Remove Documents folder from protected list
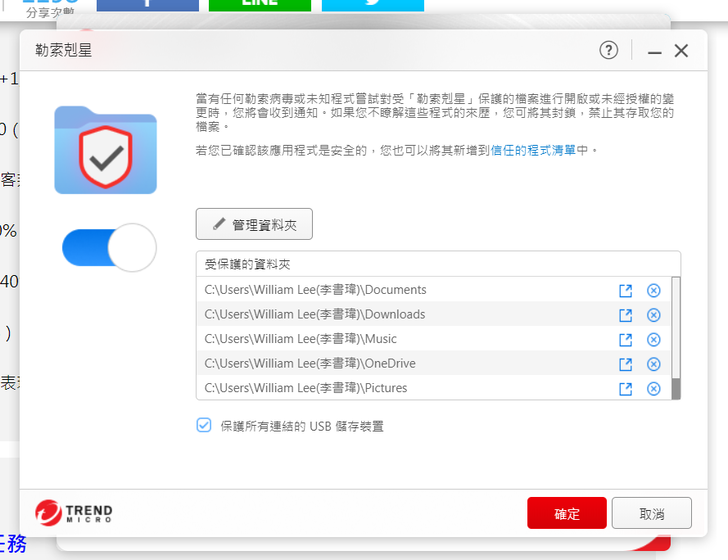 click(x=653, y=291)
